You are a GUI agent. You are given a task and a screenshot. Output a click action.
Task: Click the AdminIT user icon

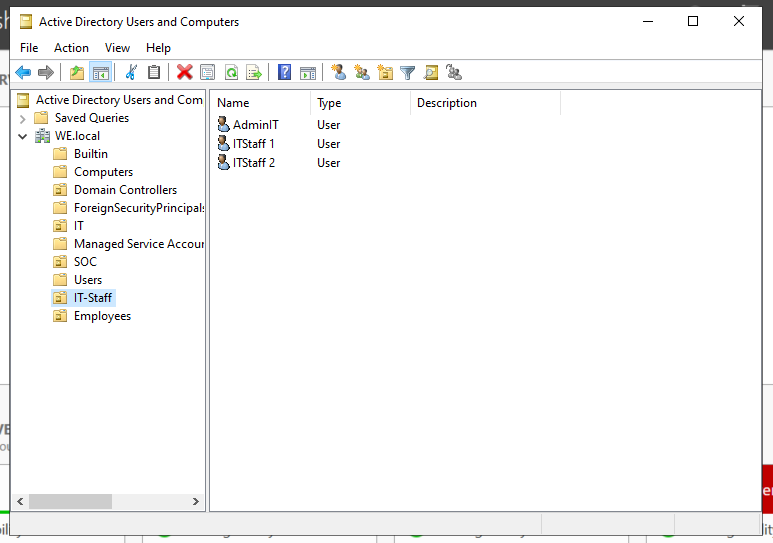coord(223,124)
